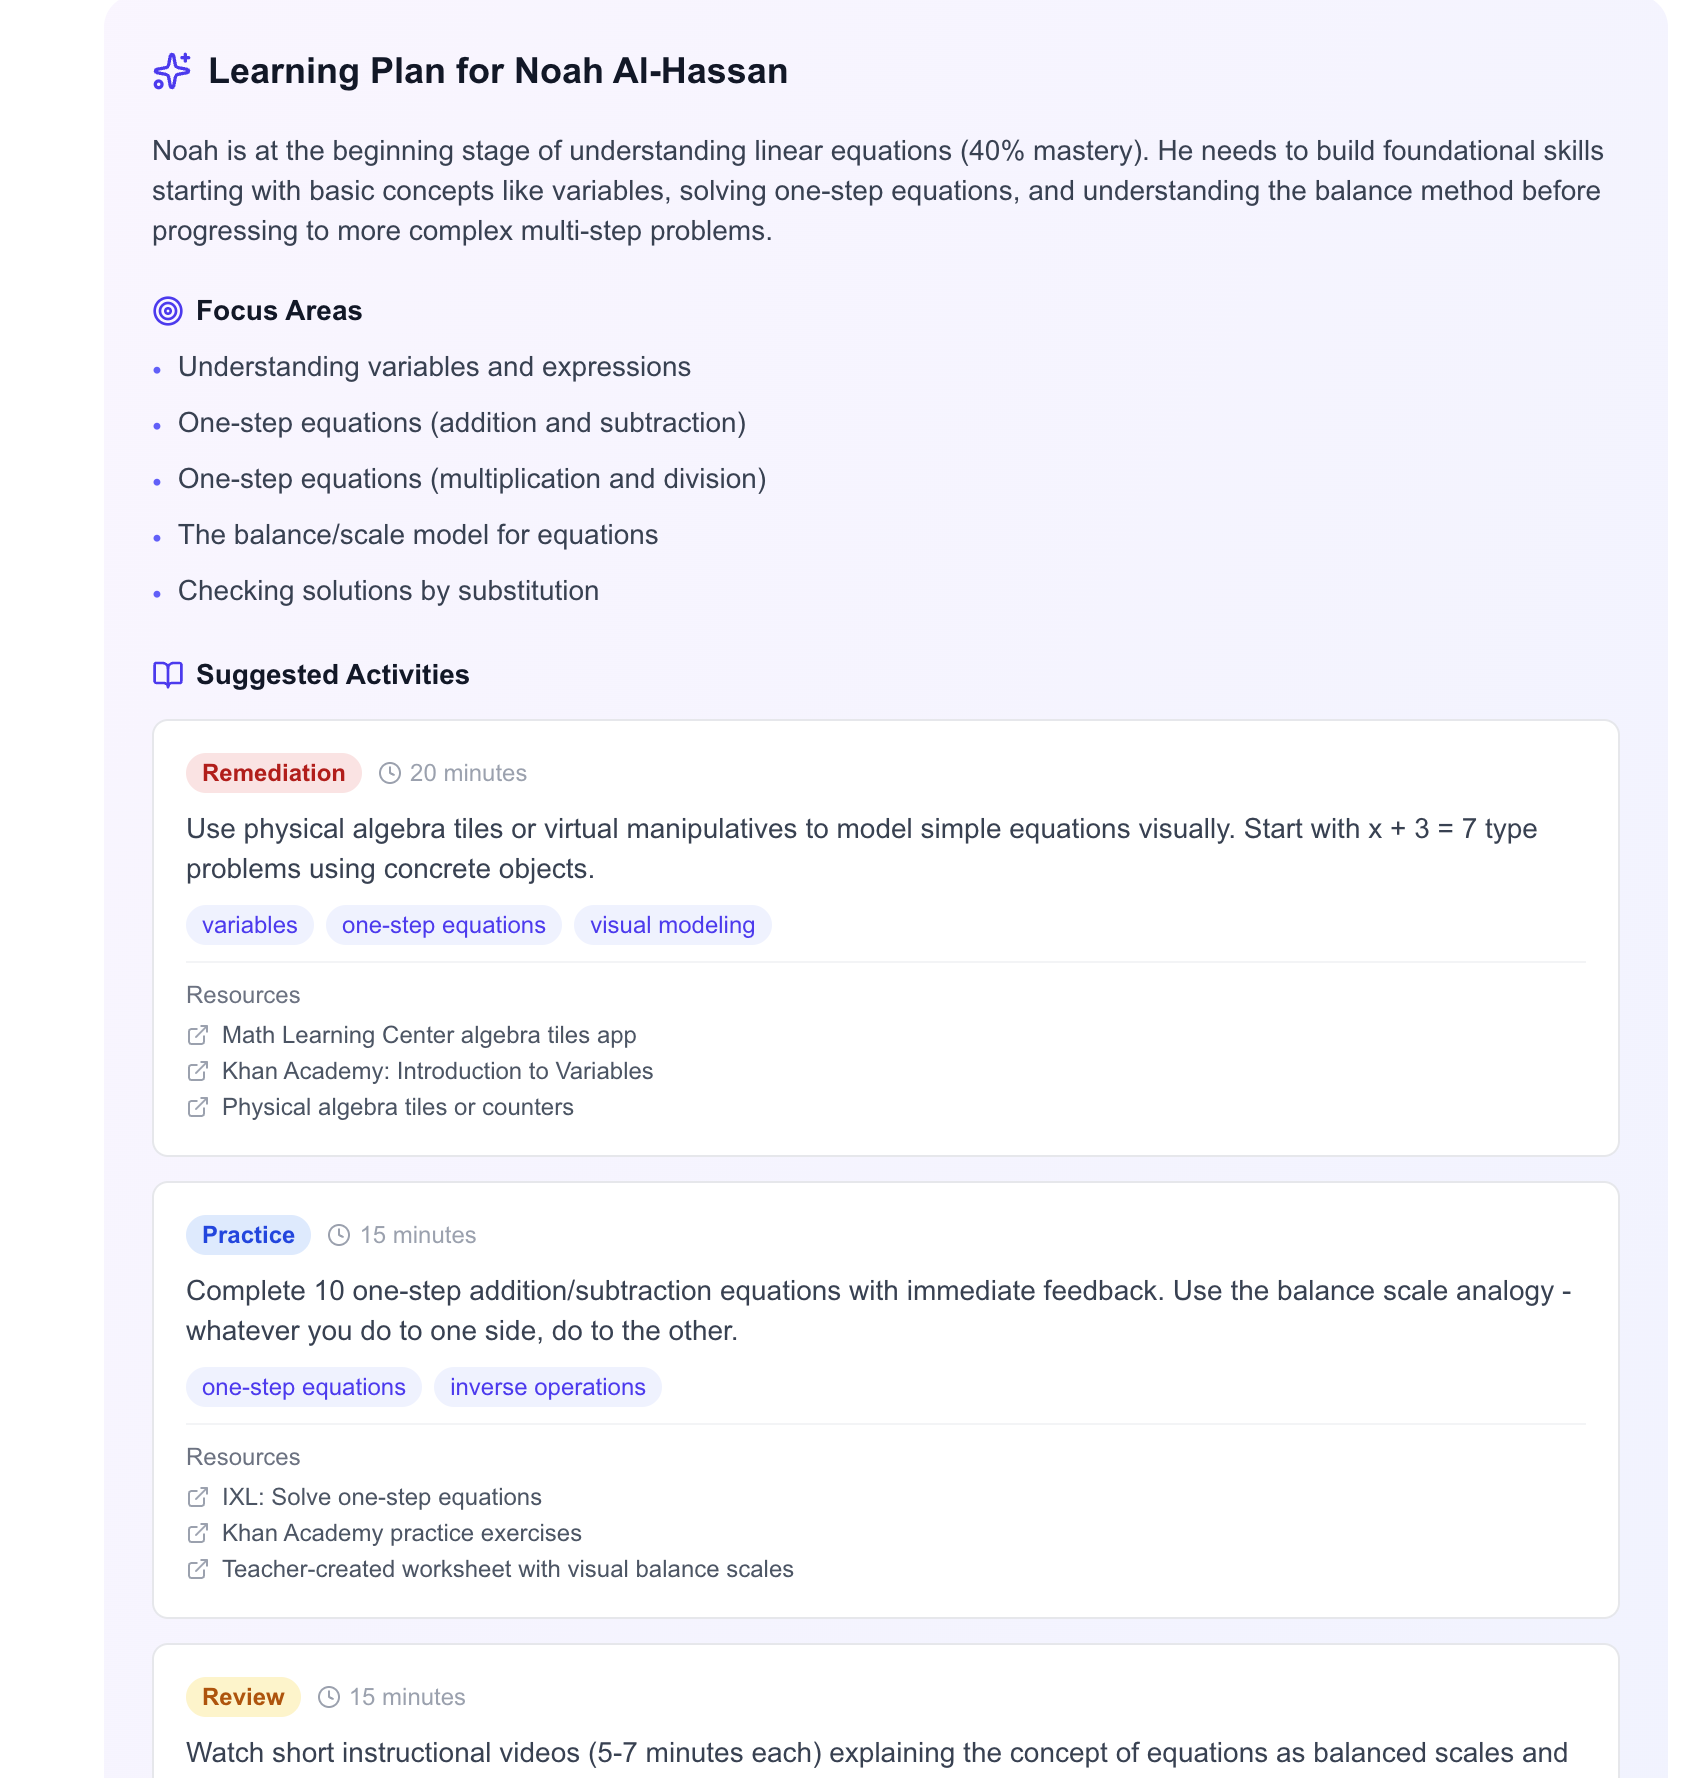Click the Learning Plan for Noah Al-Hassan heading
The width and height of the screenshot is (1682, 1778).
pos(498,71)
